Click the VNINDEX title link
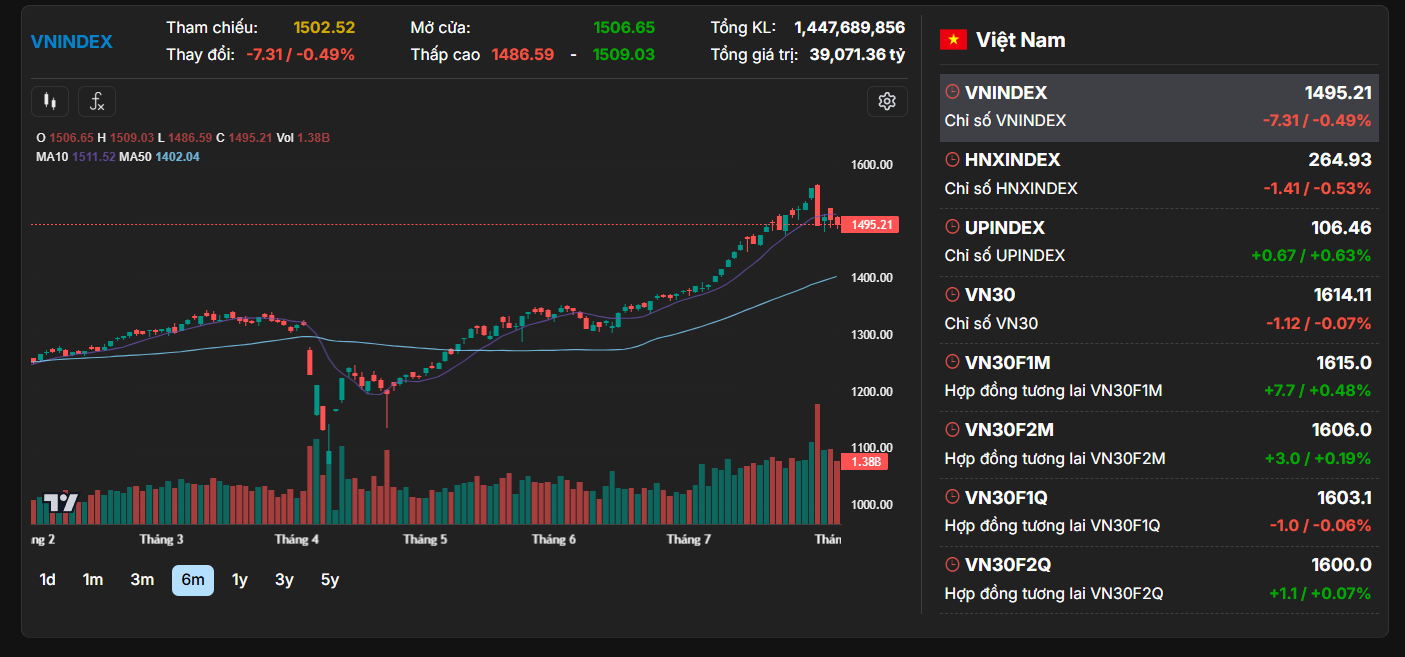This screenshot has height=657, width=1405. point(72,41)
